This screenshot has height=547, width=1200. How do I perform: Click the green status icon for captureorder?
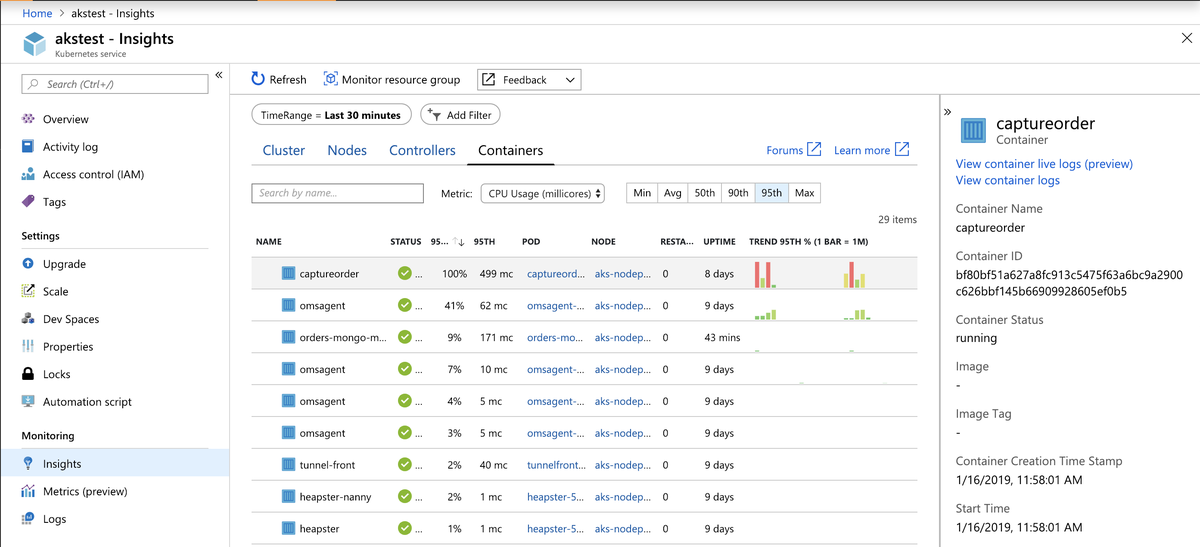(404, 273)
